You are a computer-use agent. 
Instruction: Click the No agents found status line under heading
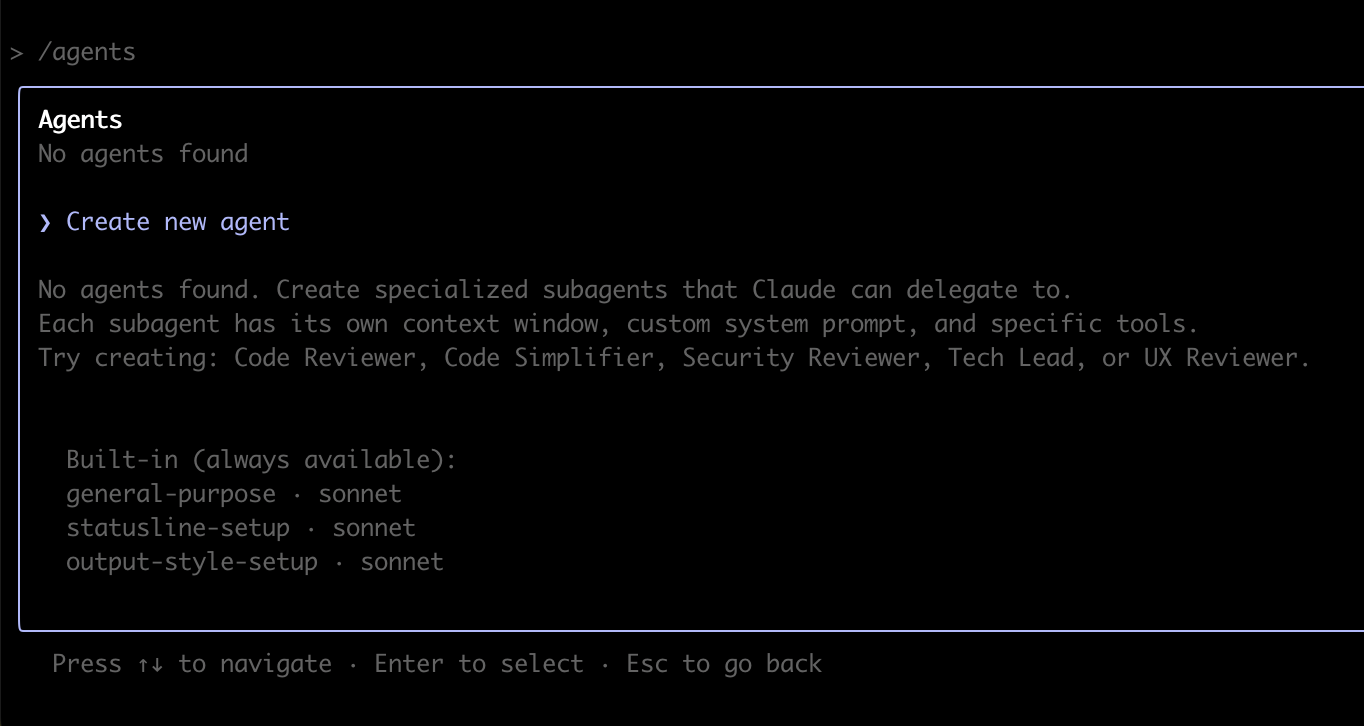pos(142,154)
